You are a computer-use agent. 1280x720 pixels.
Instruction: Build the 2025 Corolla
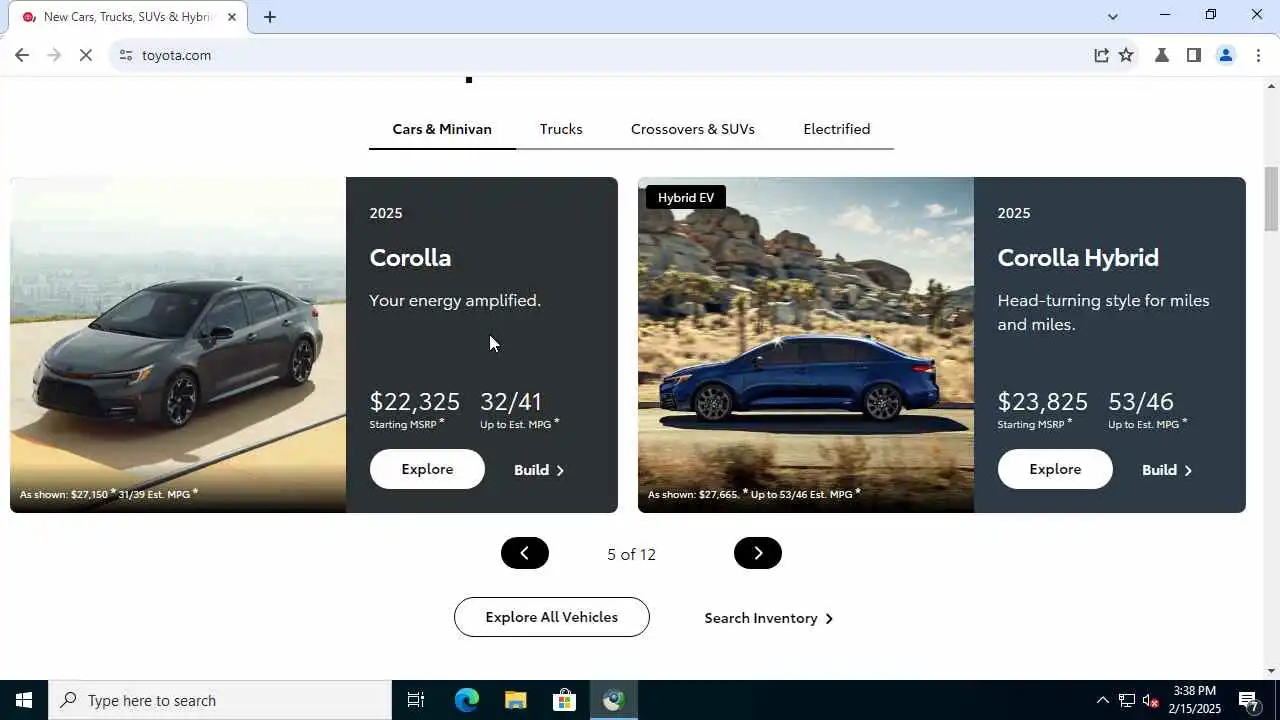click(x=539, y=470)
